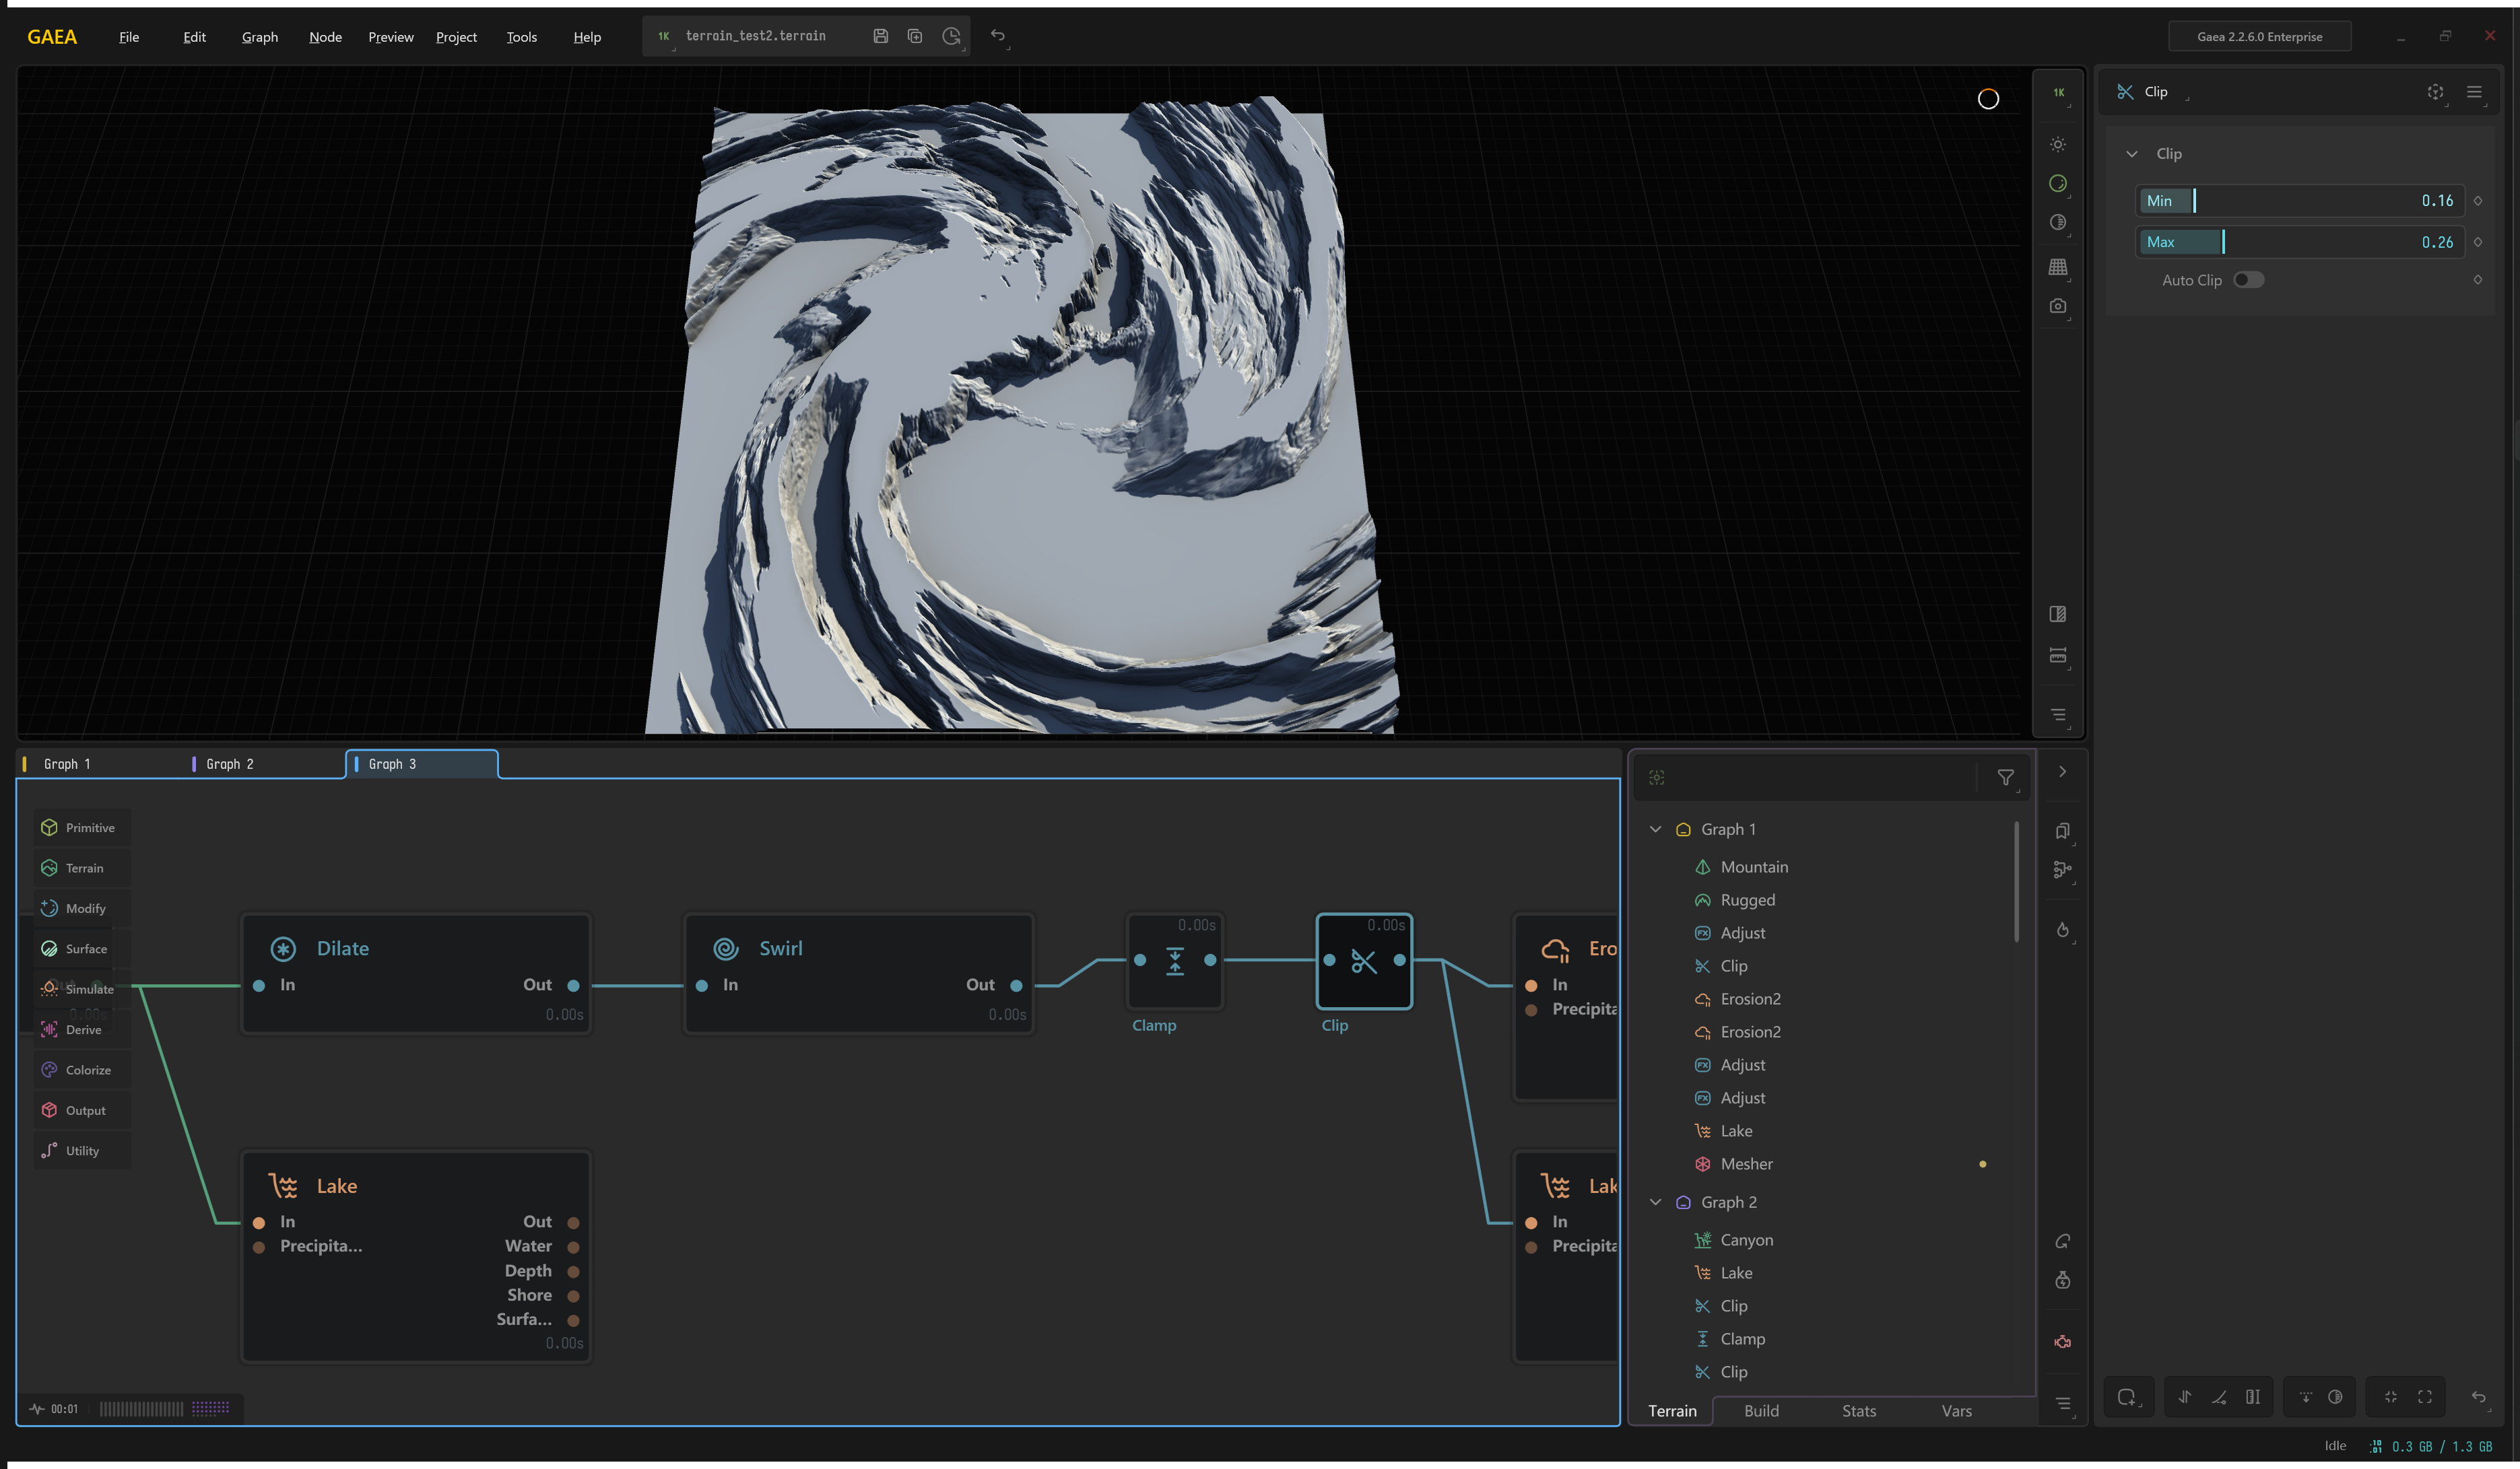Click the Max value slider

pos(2300,242)
